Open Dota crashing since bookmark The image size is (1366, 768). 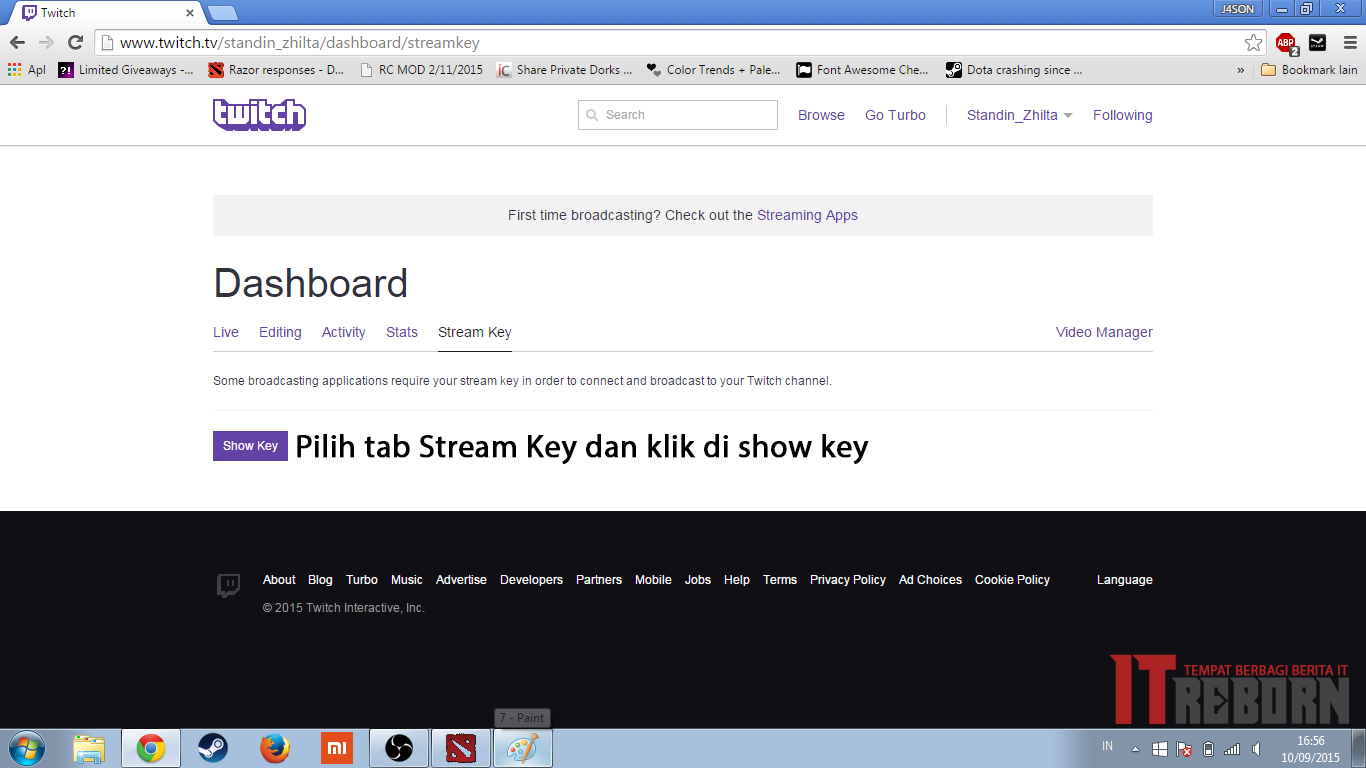click(x=1014, y=70)
